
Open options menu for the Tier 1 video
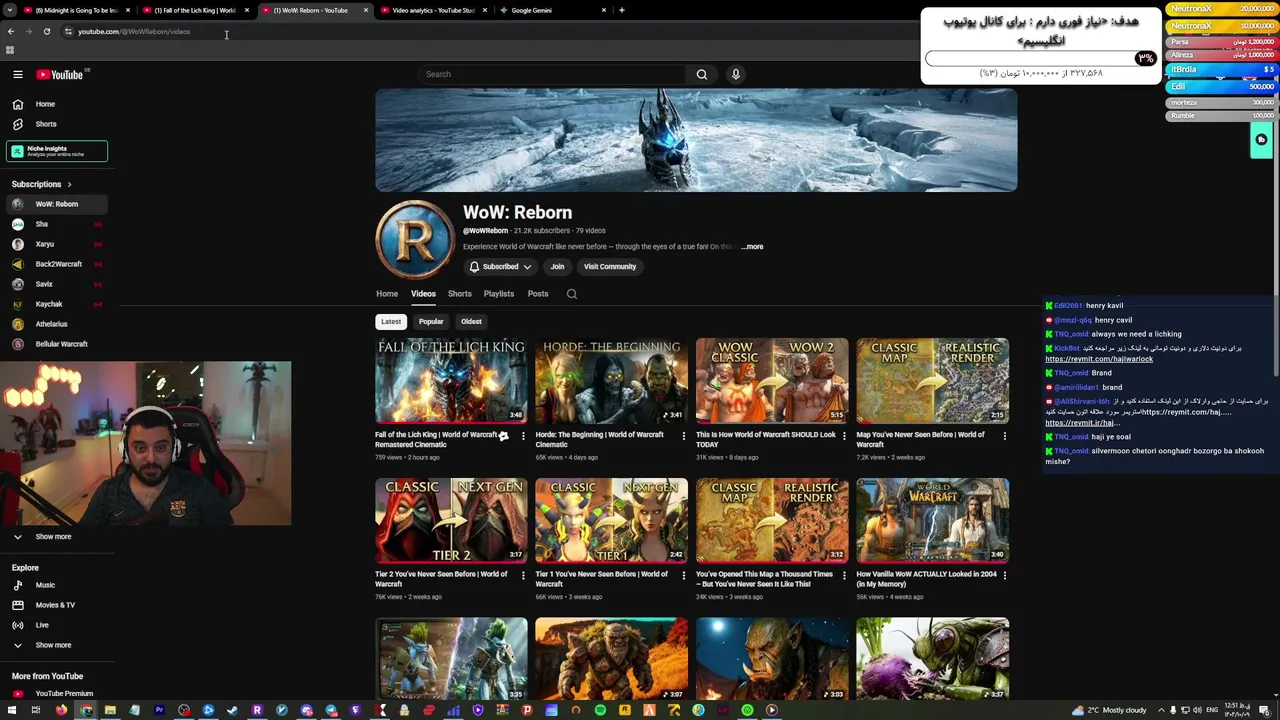[x=684, y=575]
